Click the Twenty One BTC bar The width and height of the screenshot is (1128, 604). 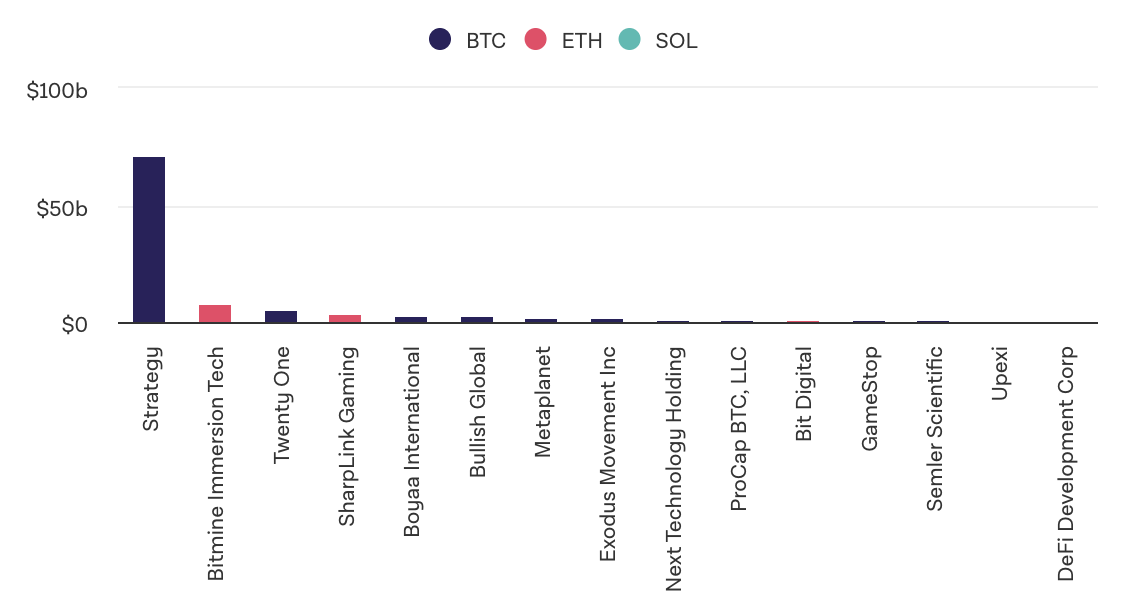point(281,317)
